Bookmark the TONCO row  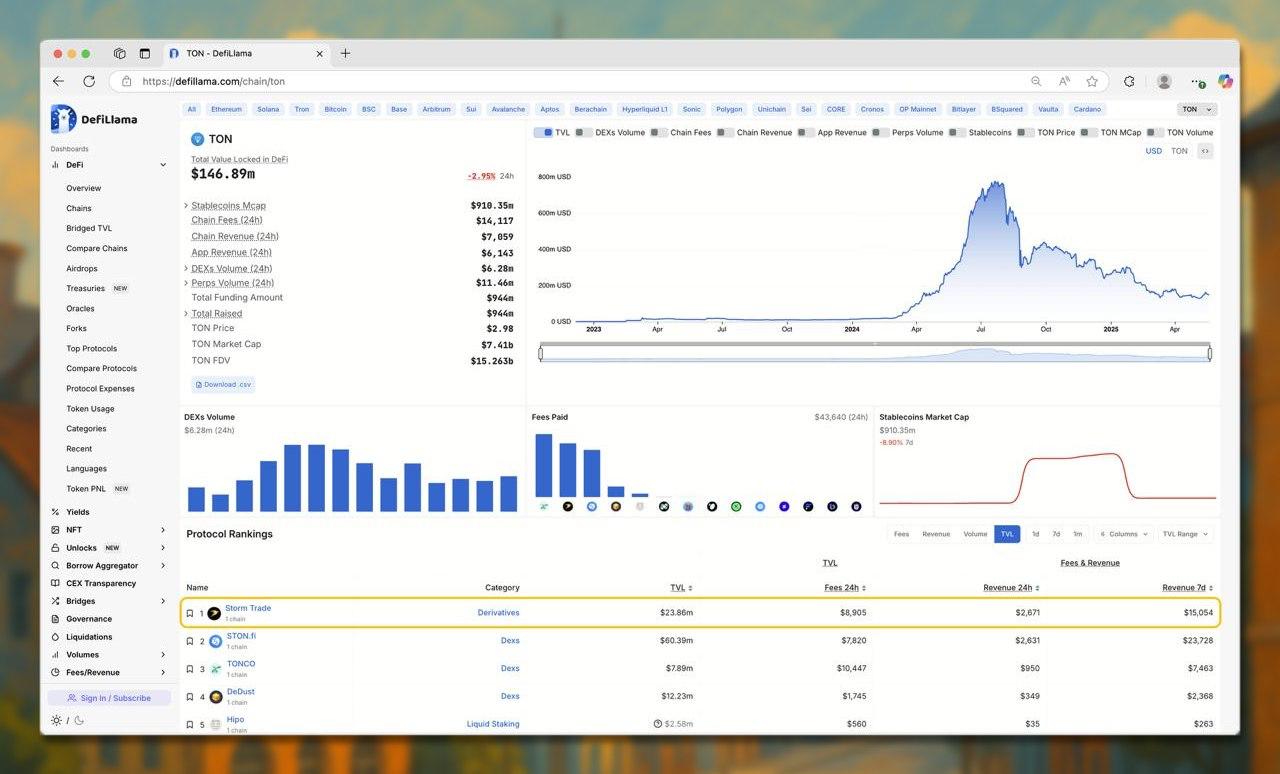pyautogui.click(x=190, y=669)
